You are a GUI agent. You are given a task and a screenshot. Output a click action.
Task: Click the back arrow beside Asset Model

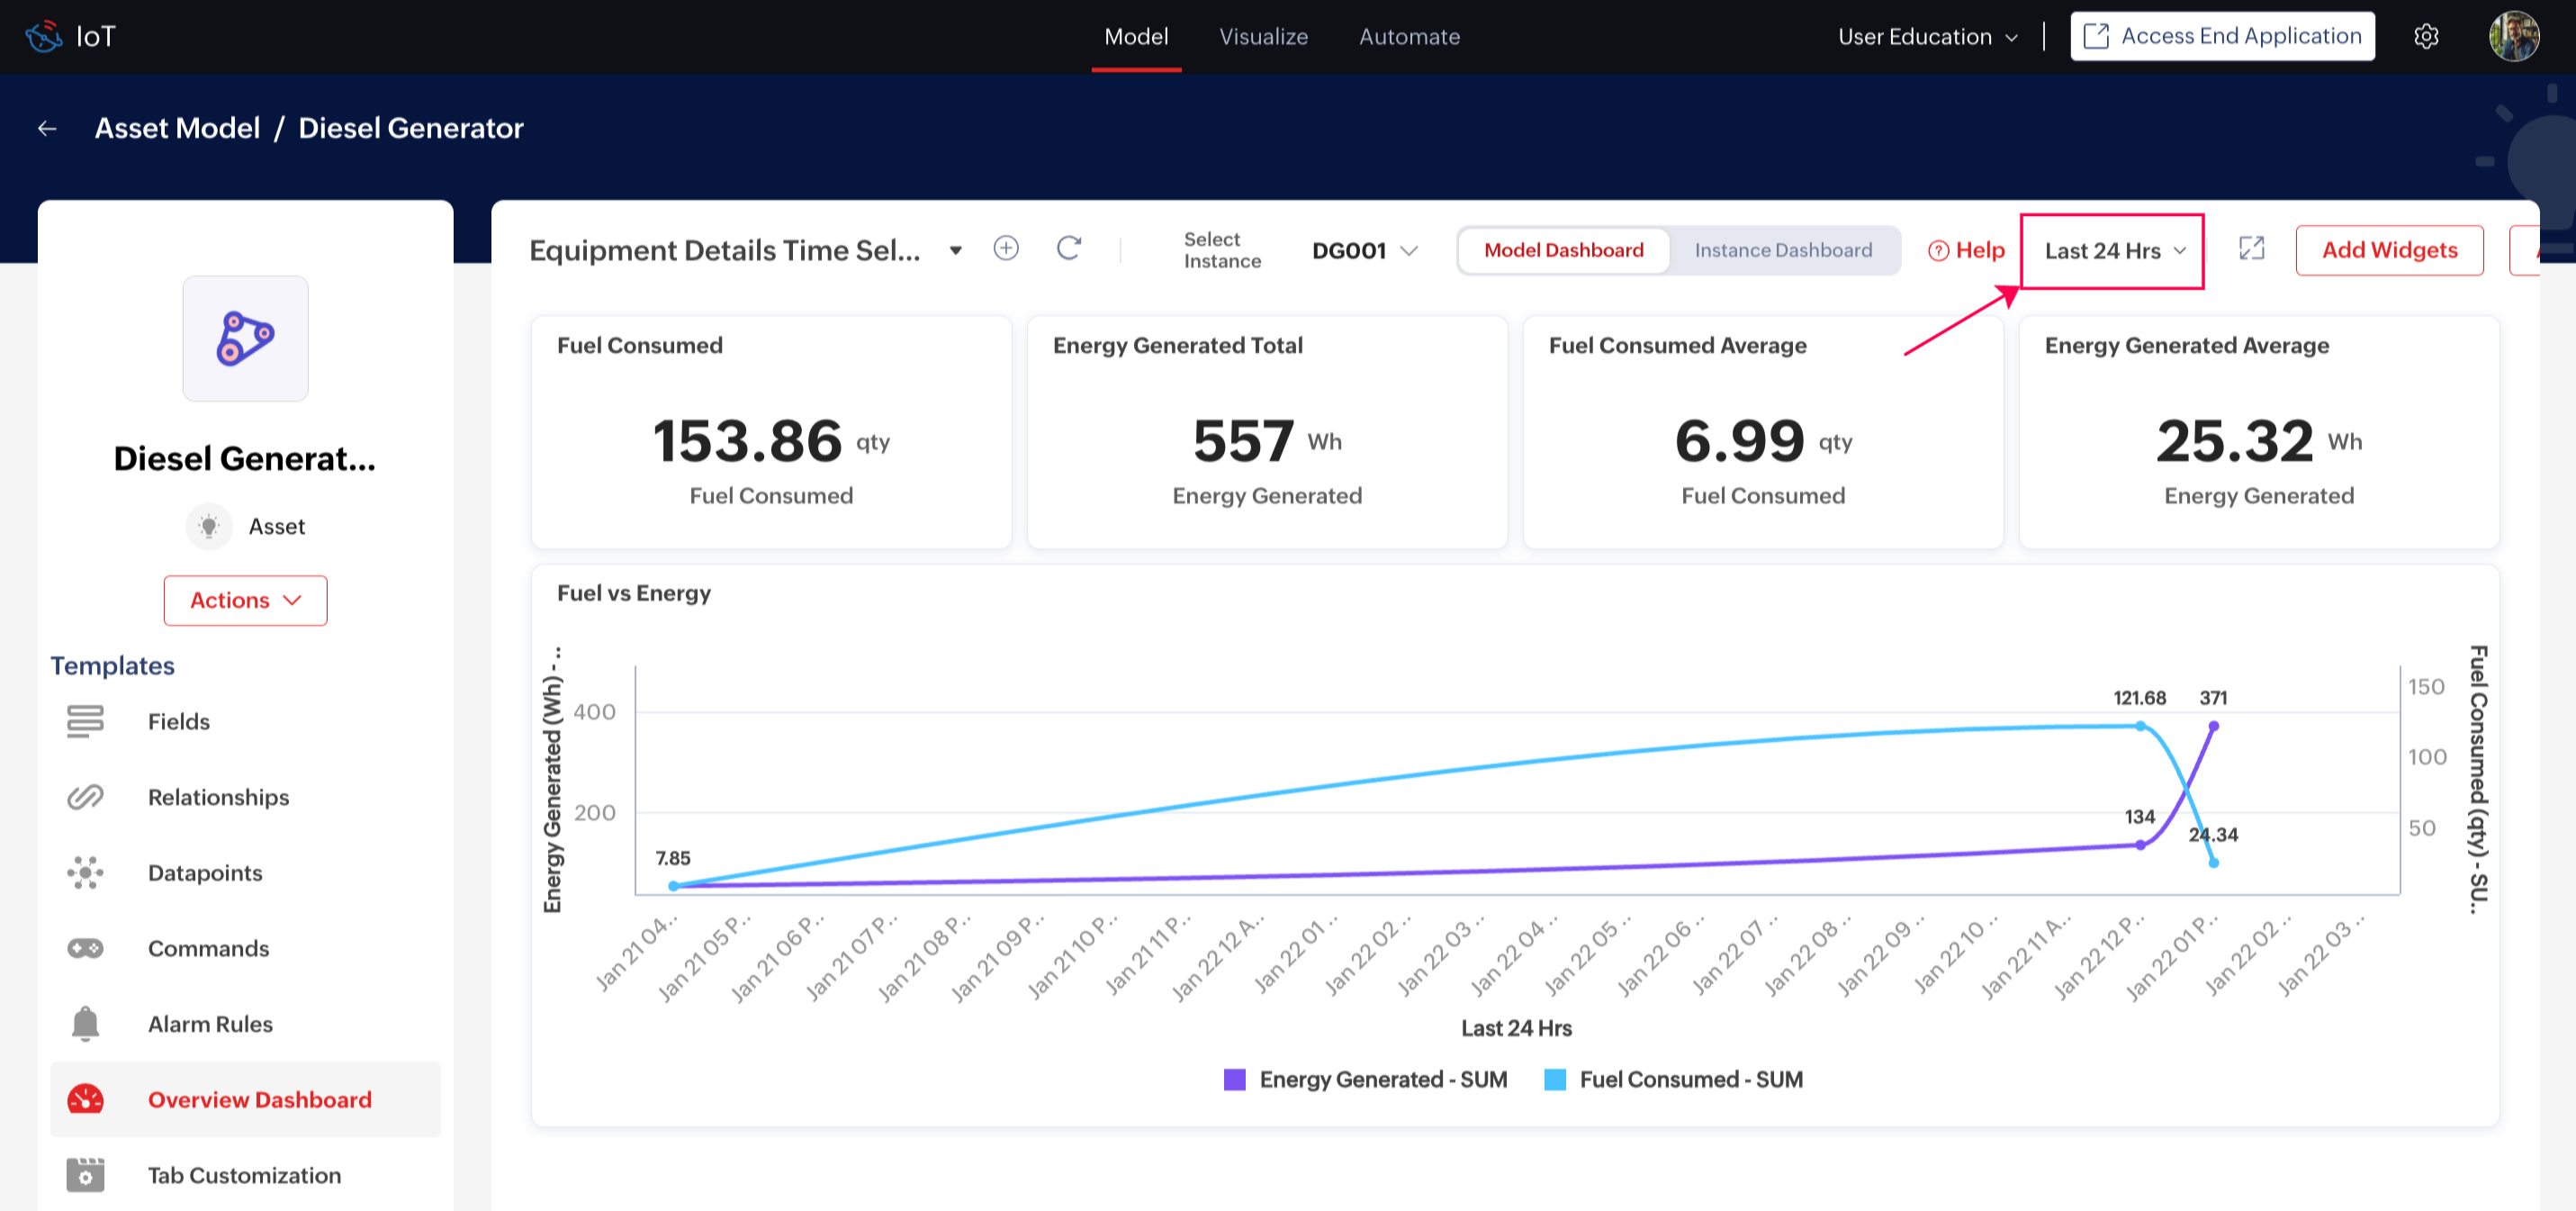47,128
